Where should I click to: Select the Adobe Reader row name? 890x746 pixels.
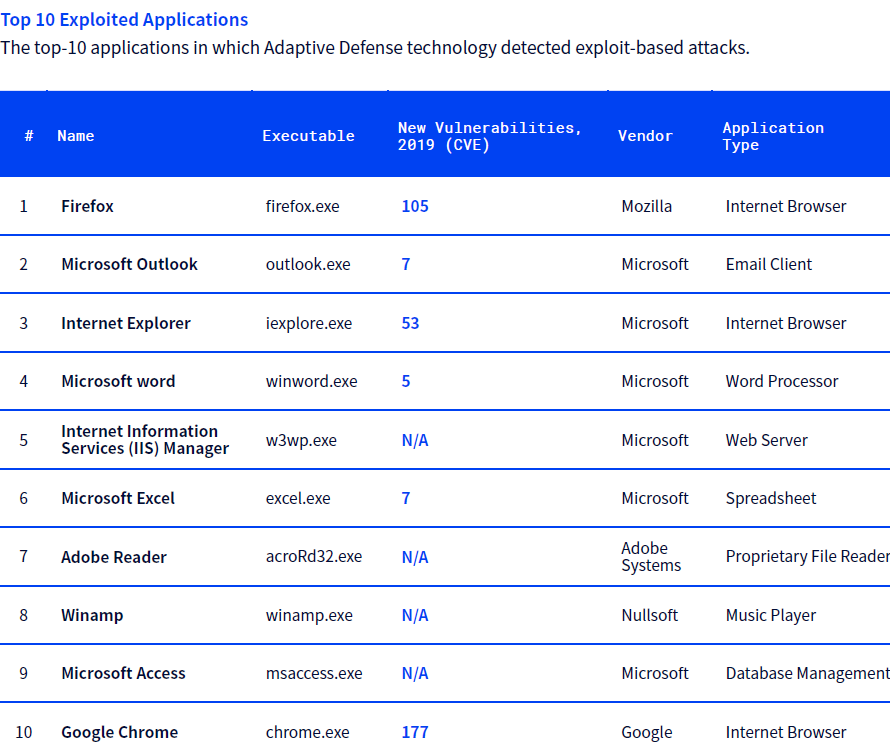coord(114,557)
